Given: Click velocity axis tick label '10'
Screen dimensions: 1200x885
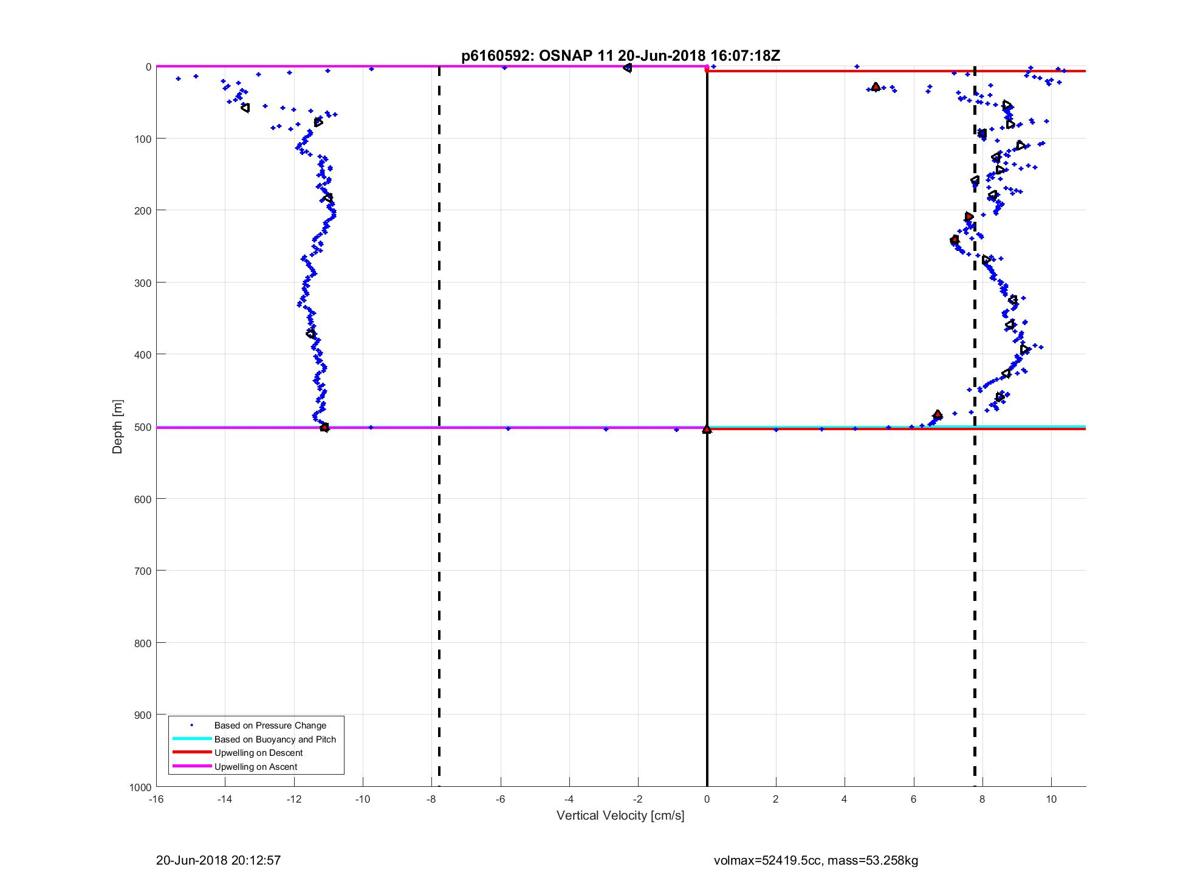Looking at the screenshot, I should click(1051, 800).
